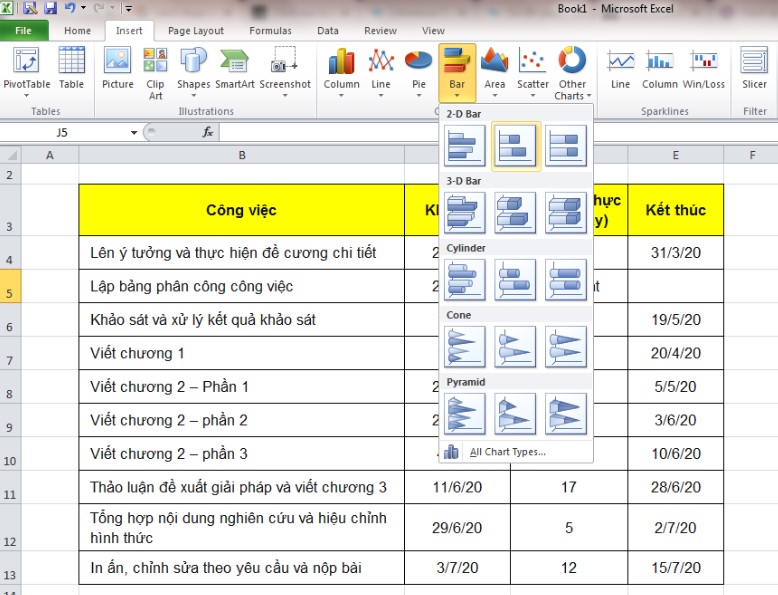Select column B header
Screen dimensions: 778x595
(242, 155)
